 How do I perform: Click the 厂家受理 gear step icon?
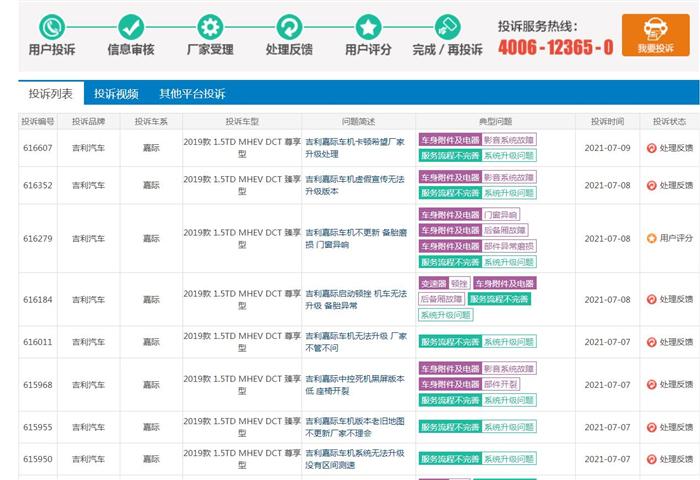[x=210, y=27]
